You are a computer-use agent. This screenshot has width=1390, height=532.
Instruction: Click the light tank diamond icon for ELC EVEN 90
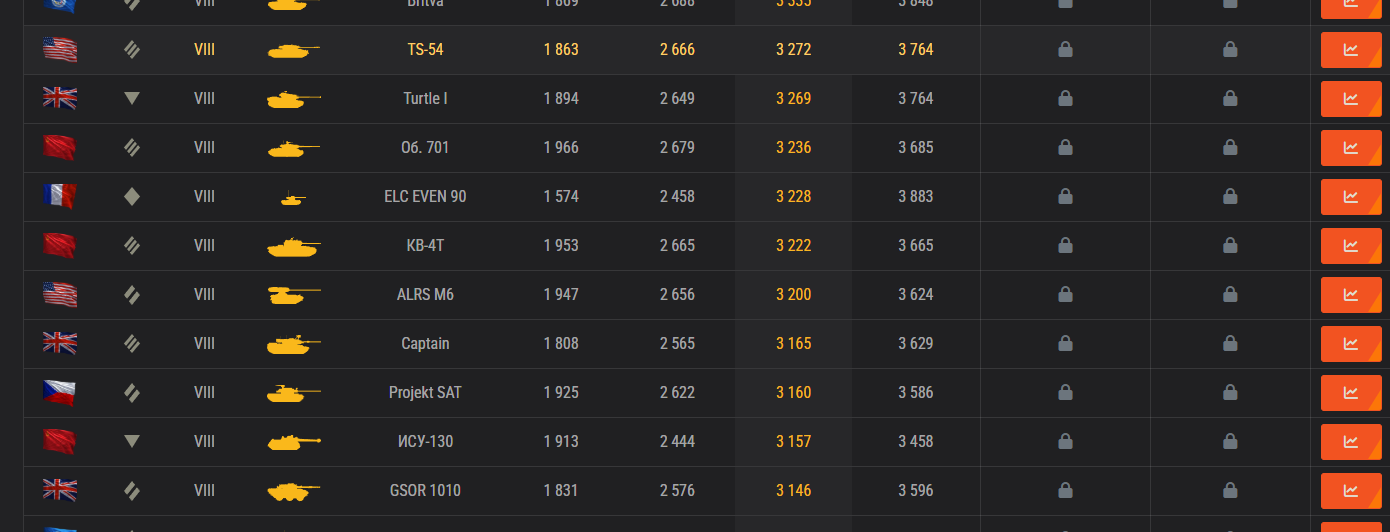click(132, 197)
